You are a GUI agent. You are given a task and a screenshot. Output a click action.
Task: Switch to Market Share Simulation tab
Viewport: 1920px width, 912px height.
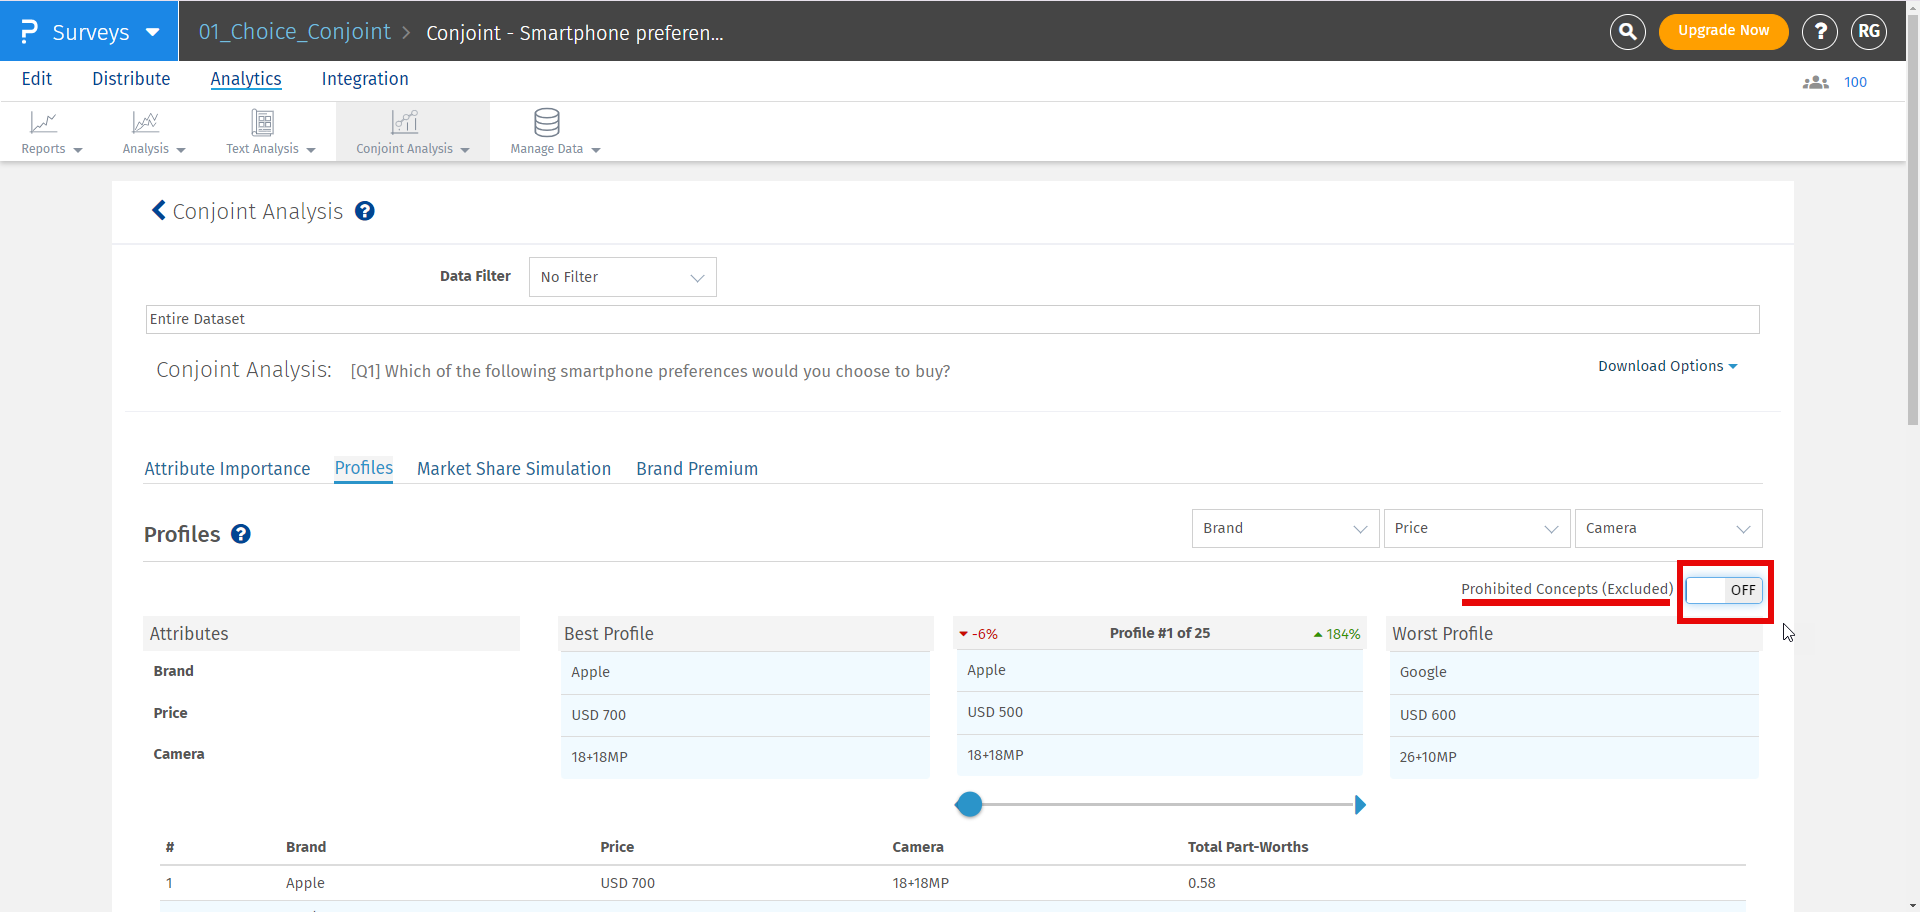click(x=513, y=469)
